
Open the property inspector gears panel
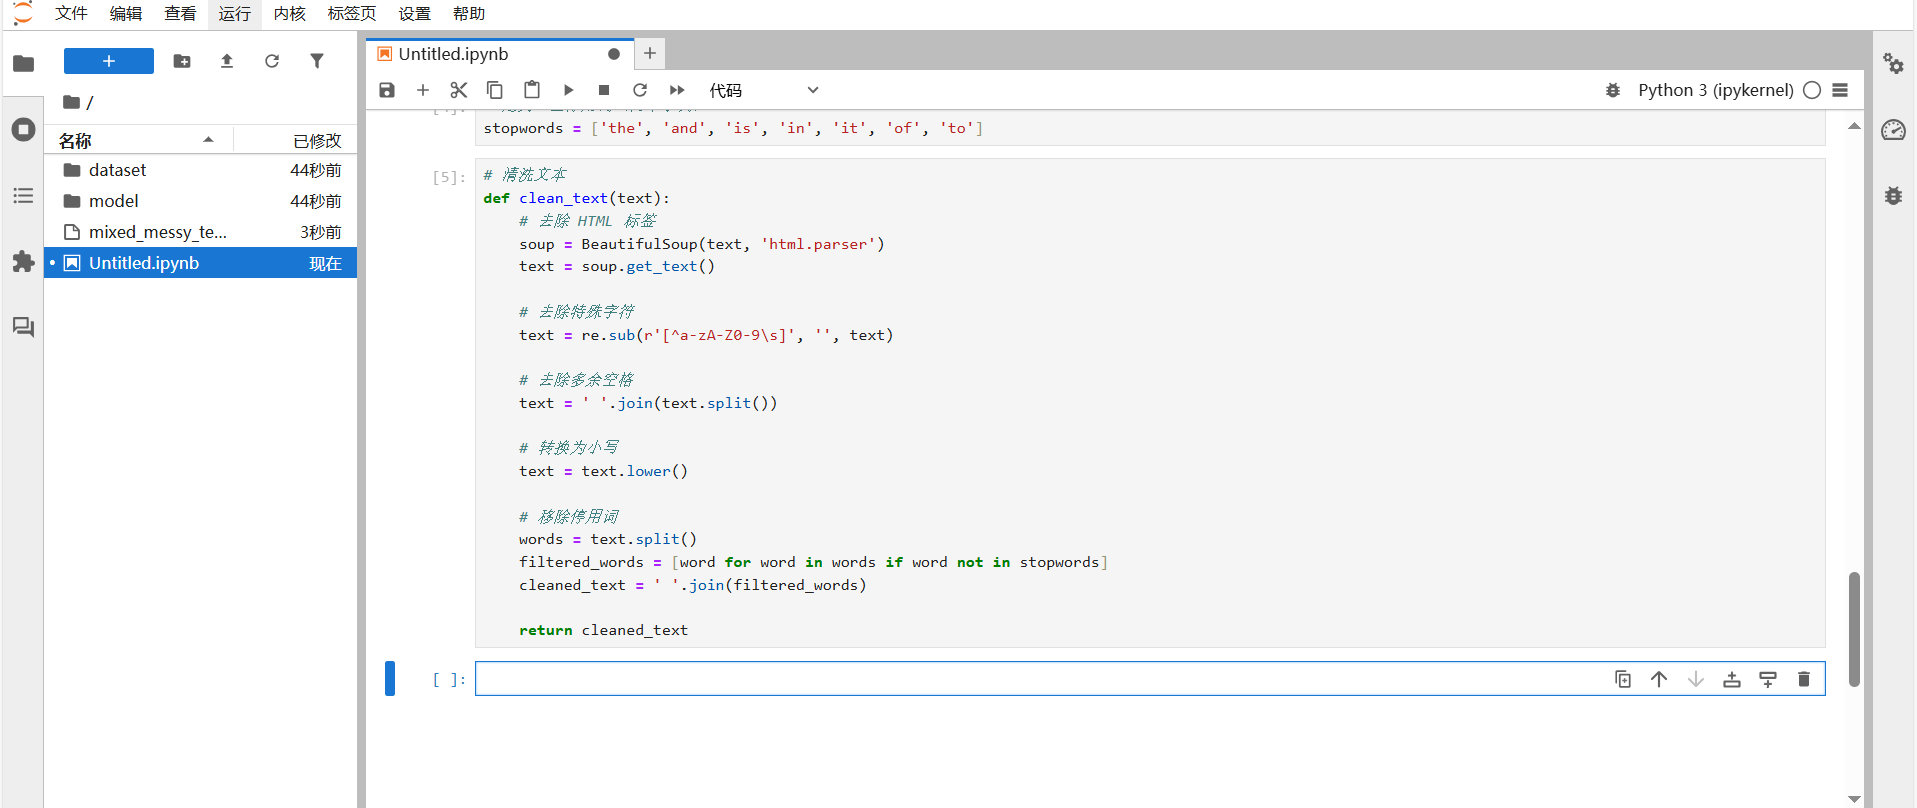coord(1893,64)
